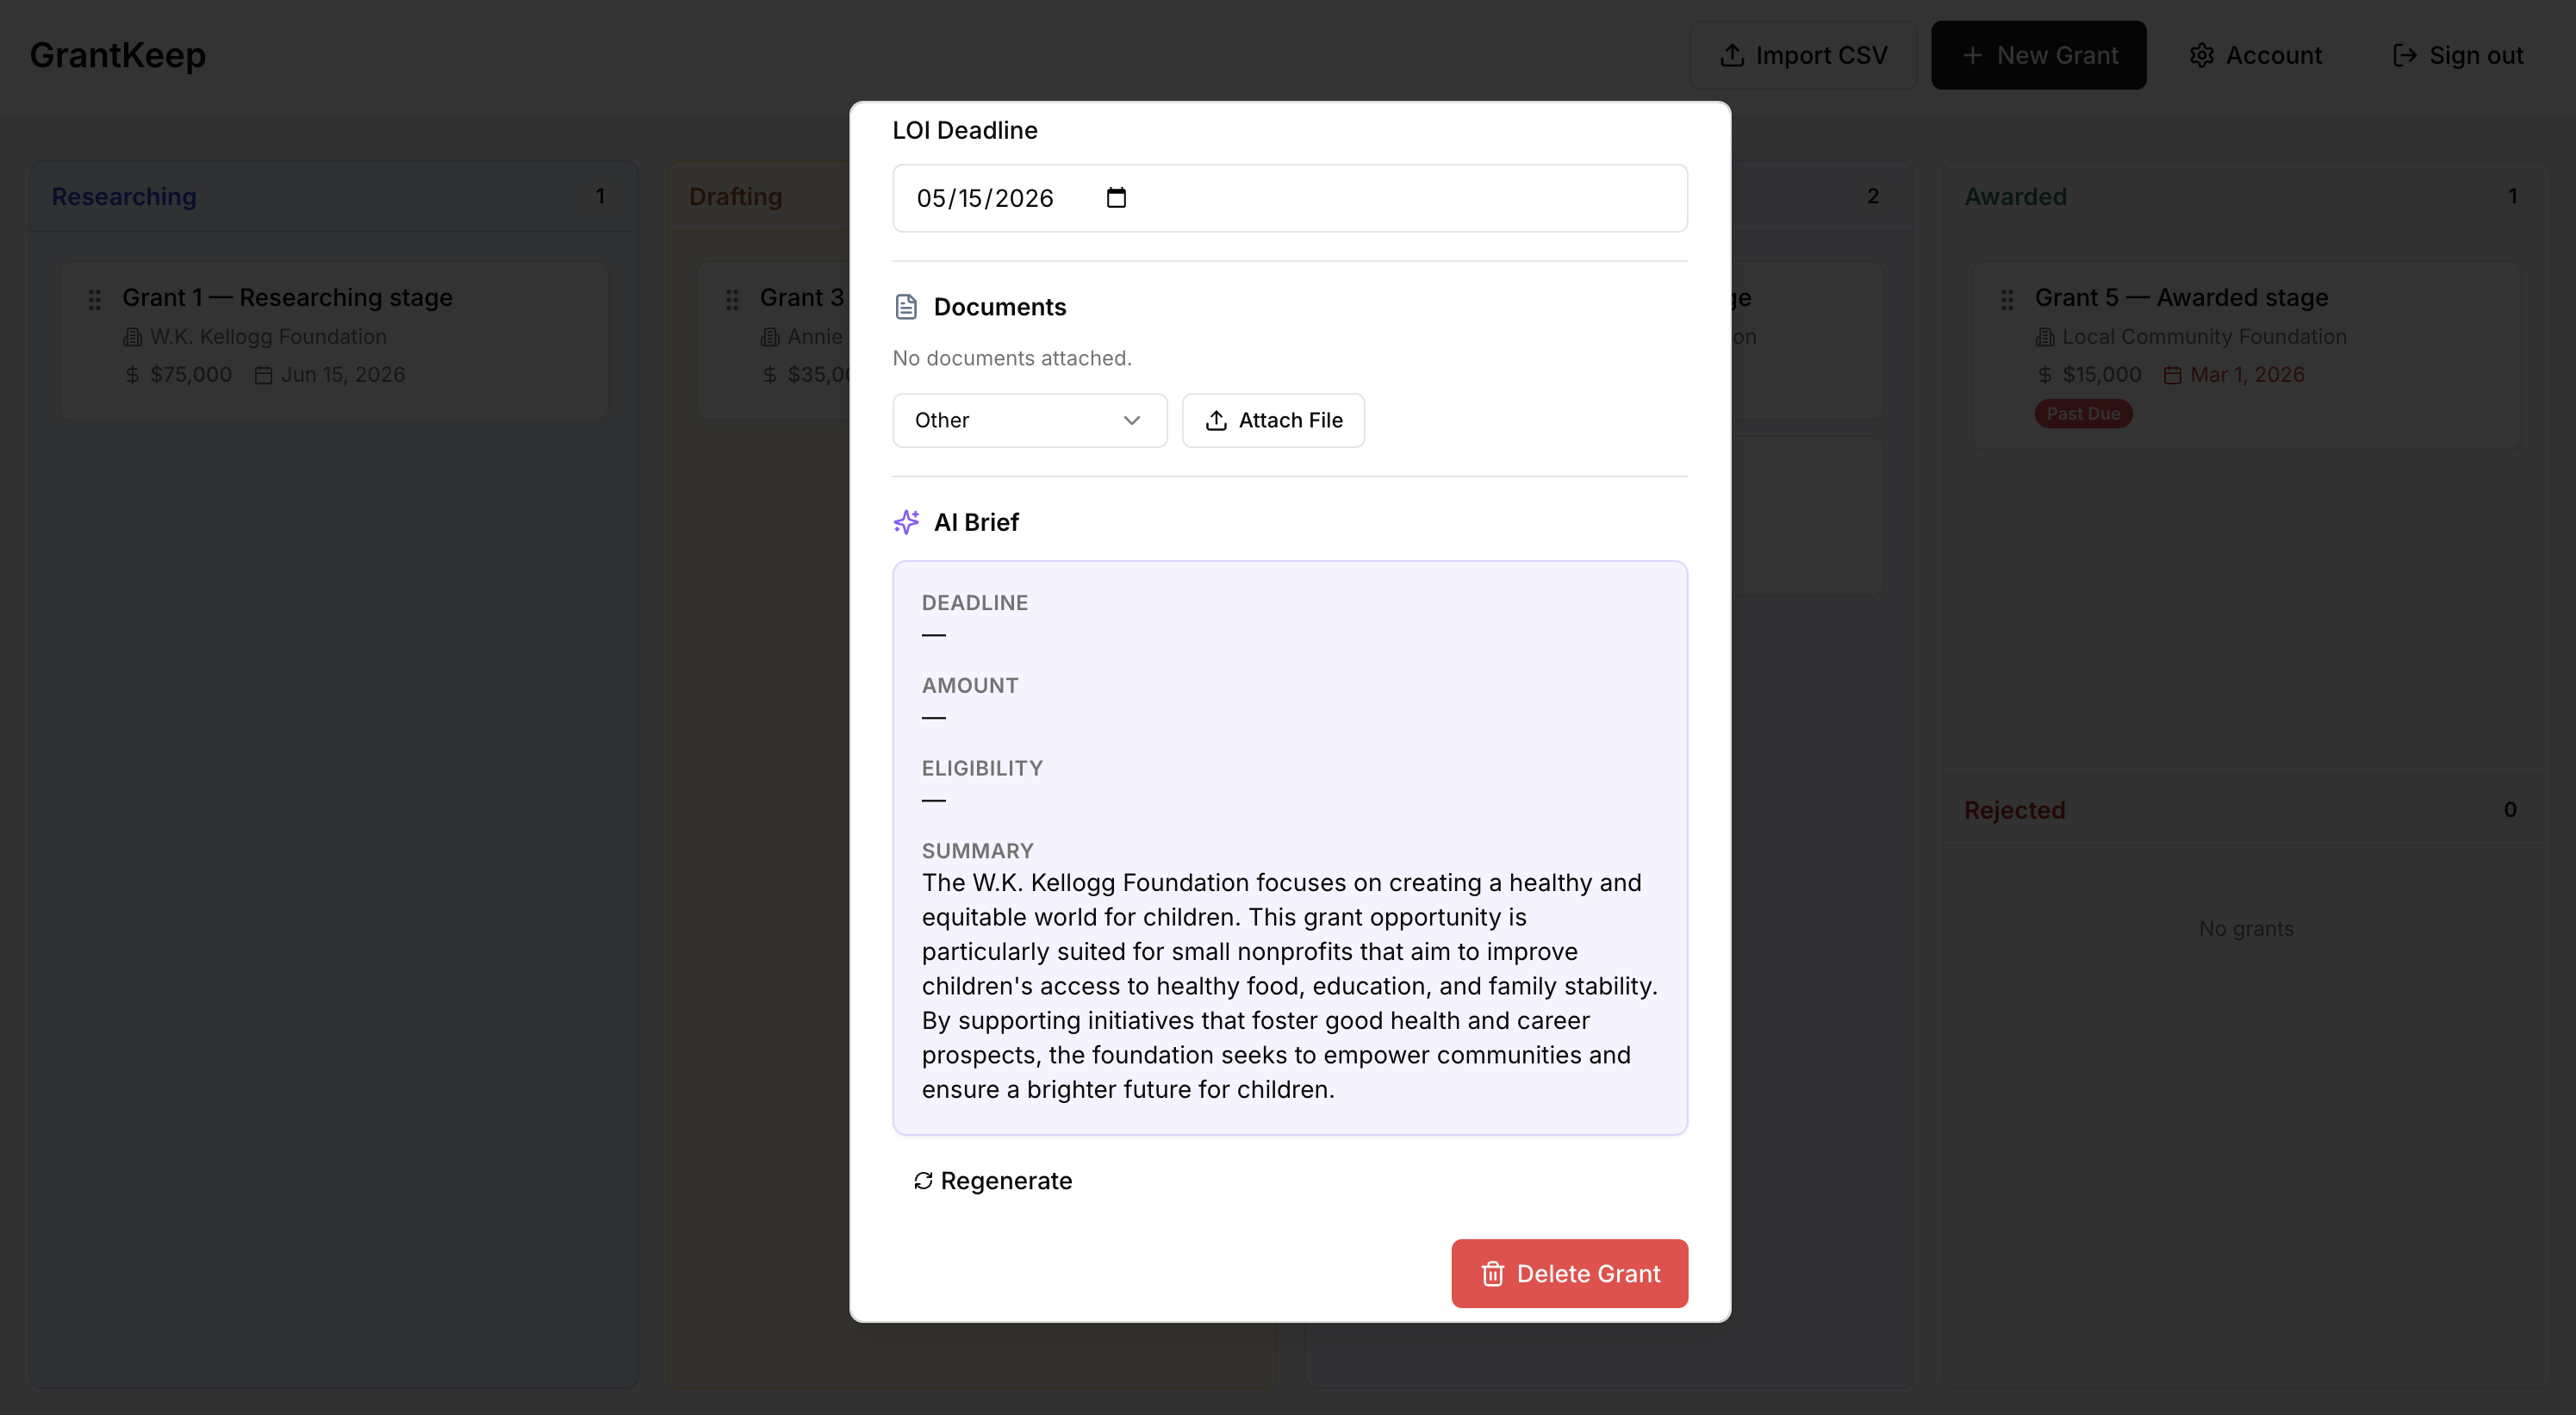Viewport: 2576px width, 1415px height.
Task: Expand the Other dropdown chevron arrow
Action: (x=1131, y=420)
